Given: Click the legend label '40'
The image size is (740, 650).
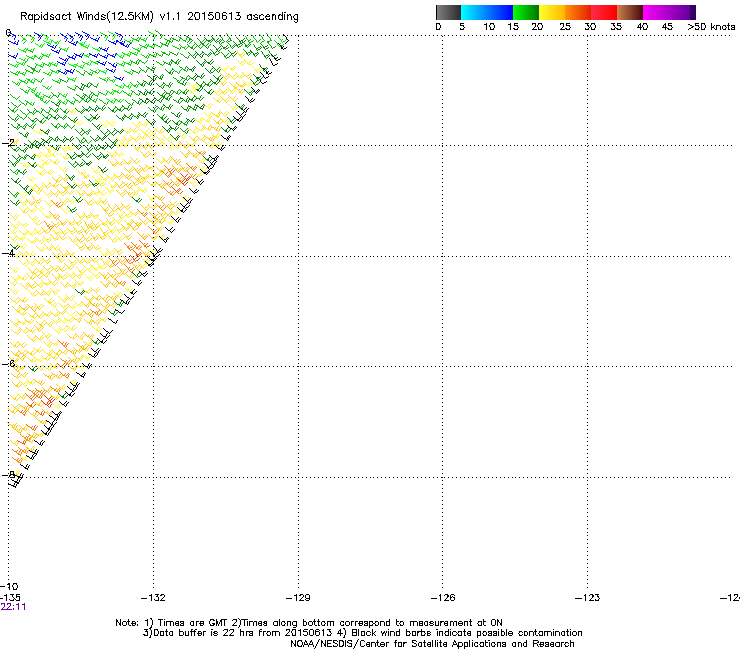Looking at the screenshot, I should coord(642,27).
